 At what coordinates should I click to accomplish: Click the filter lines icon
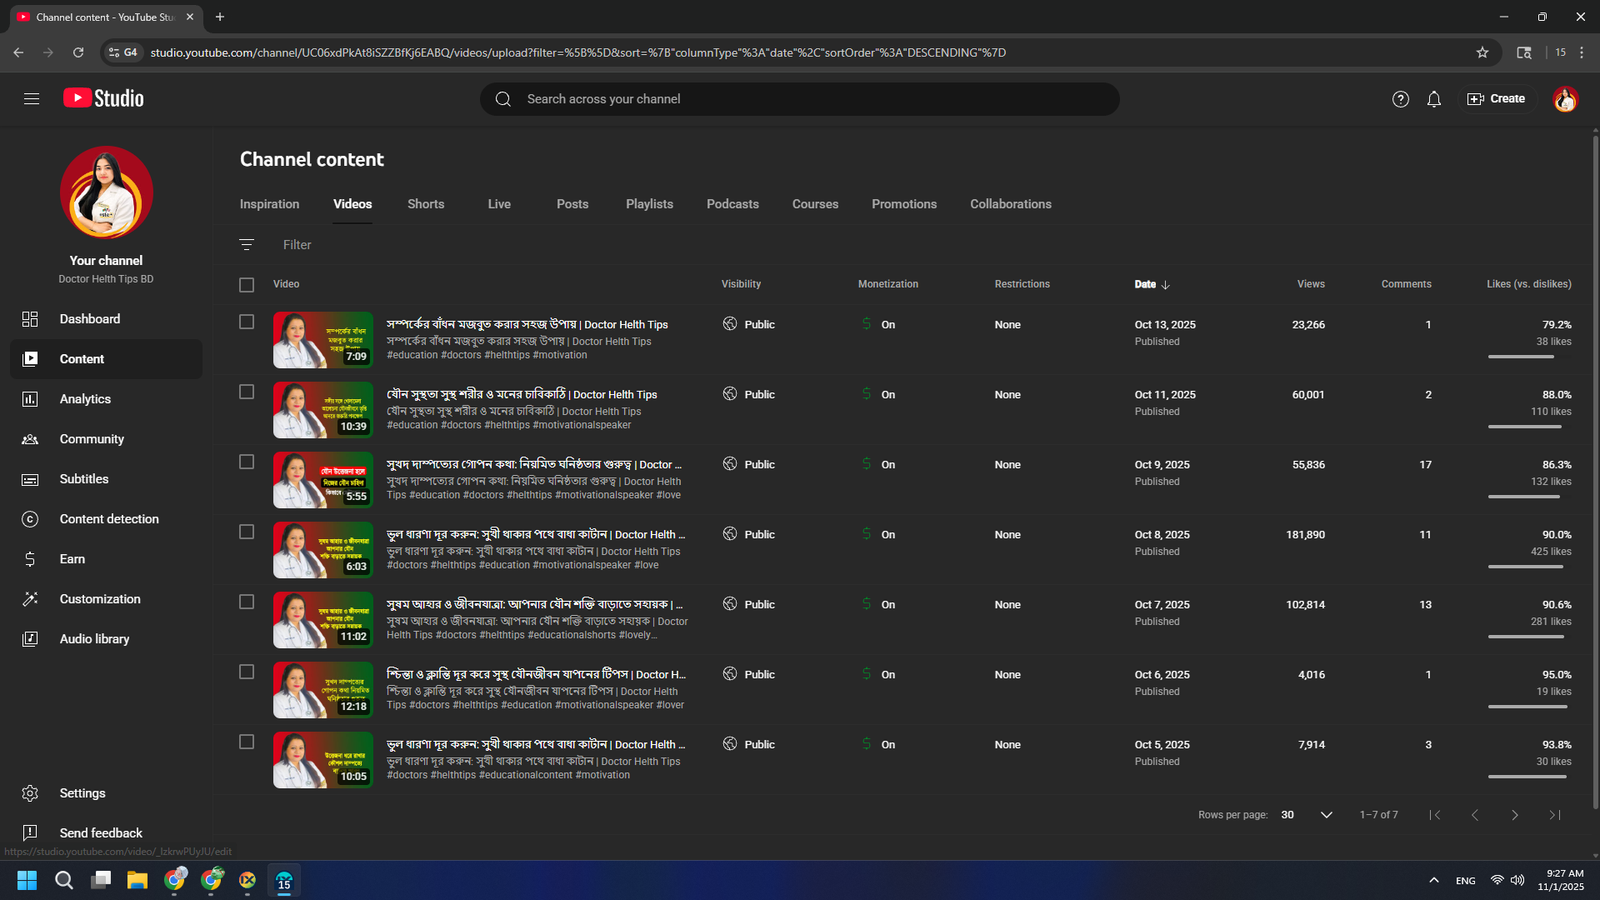coord(247,245)
